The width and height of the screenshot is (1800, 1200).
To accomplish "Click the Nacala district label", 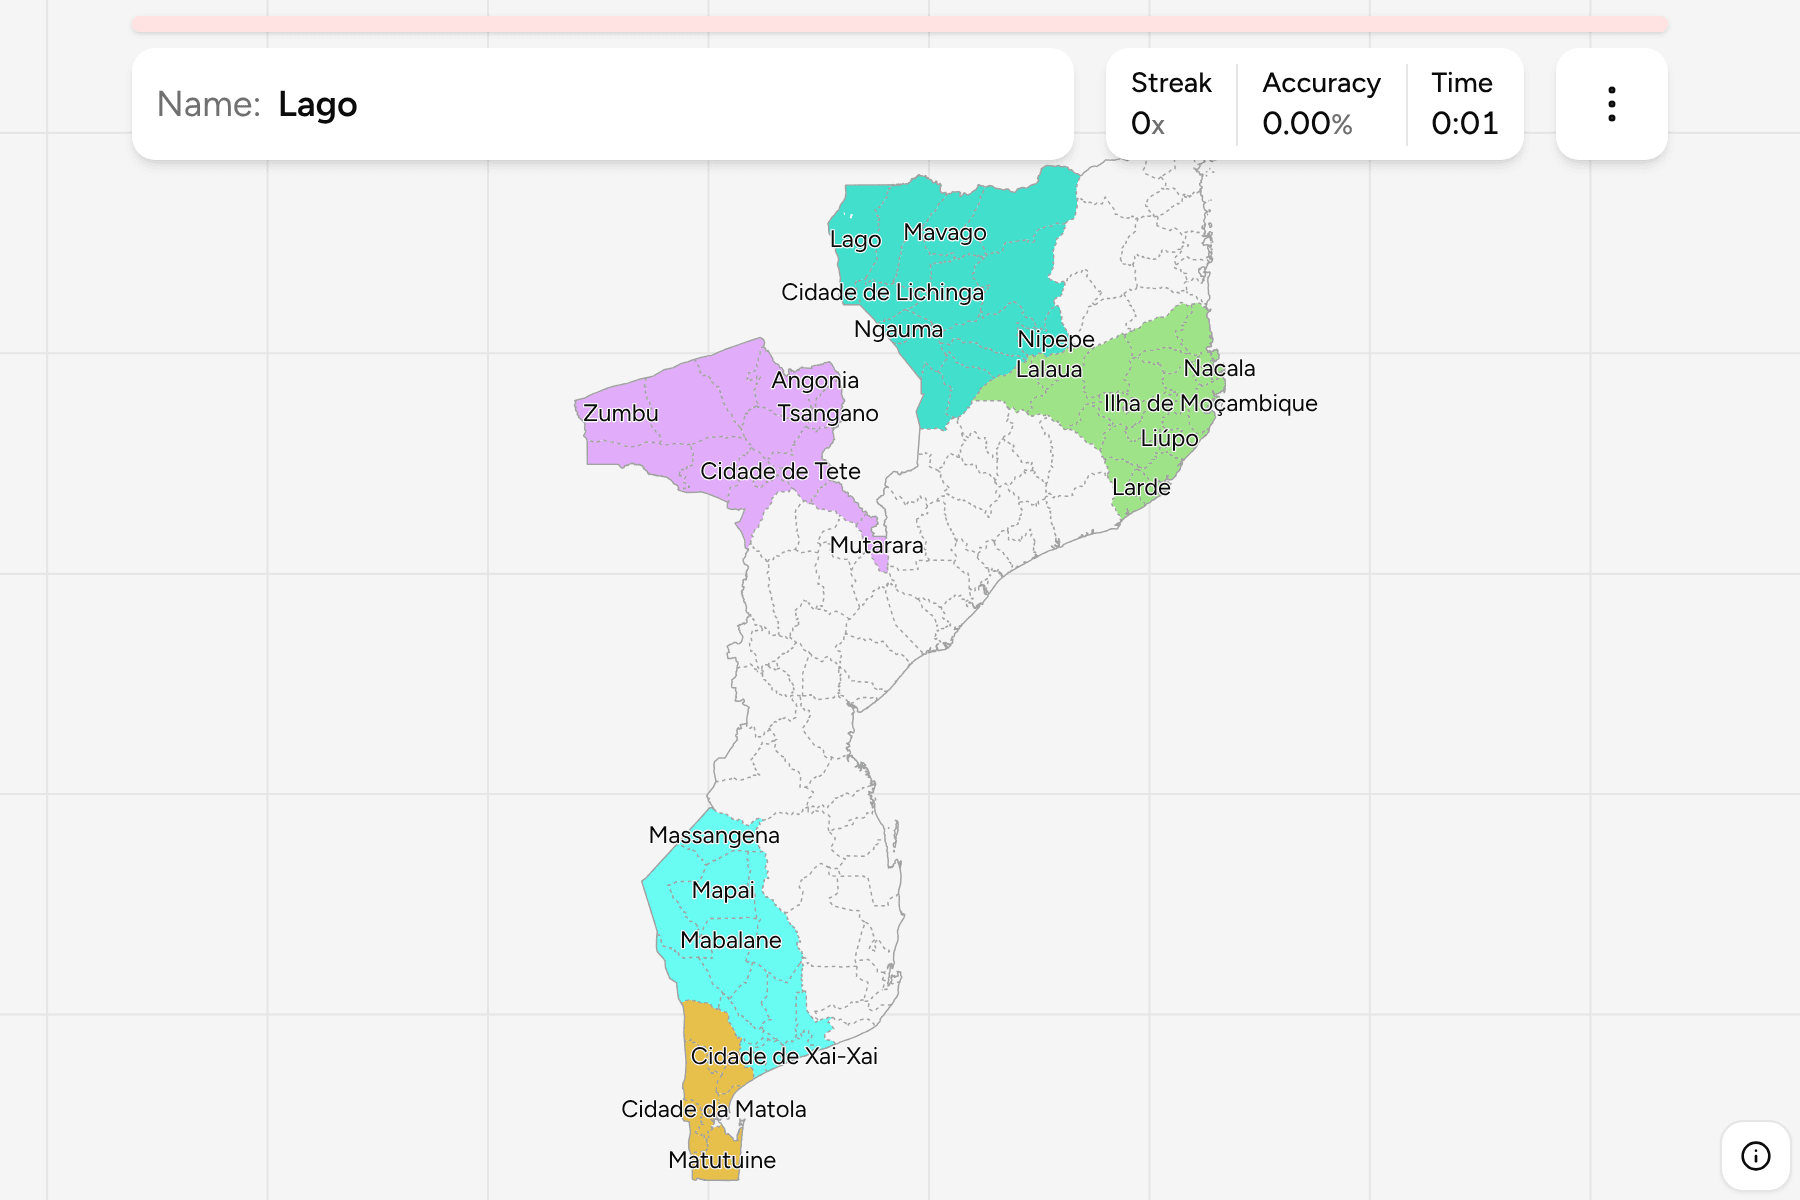I will tap(1219, 368).
